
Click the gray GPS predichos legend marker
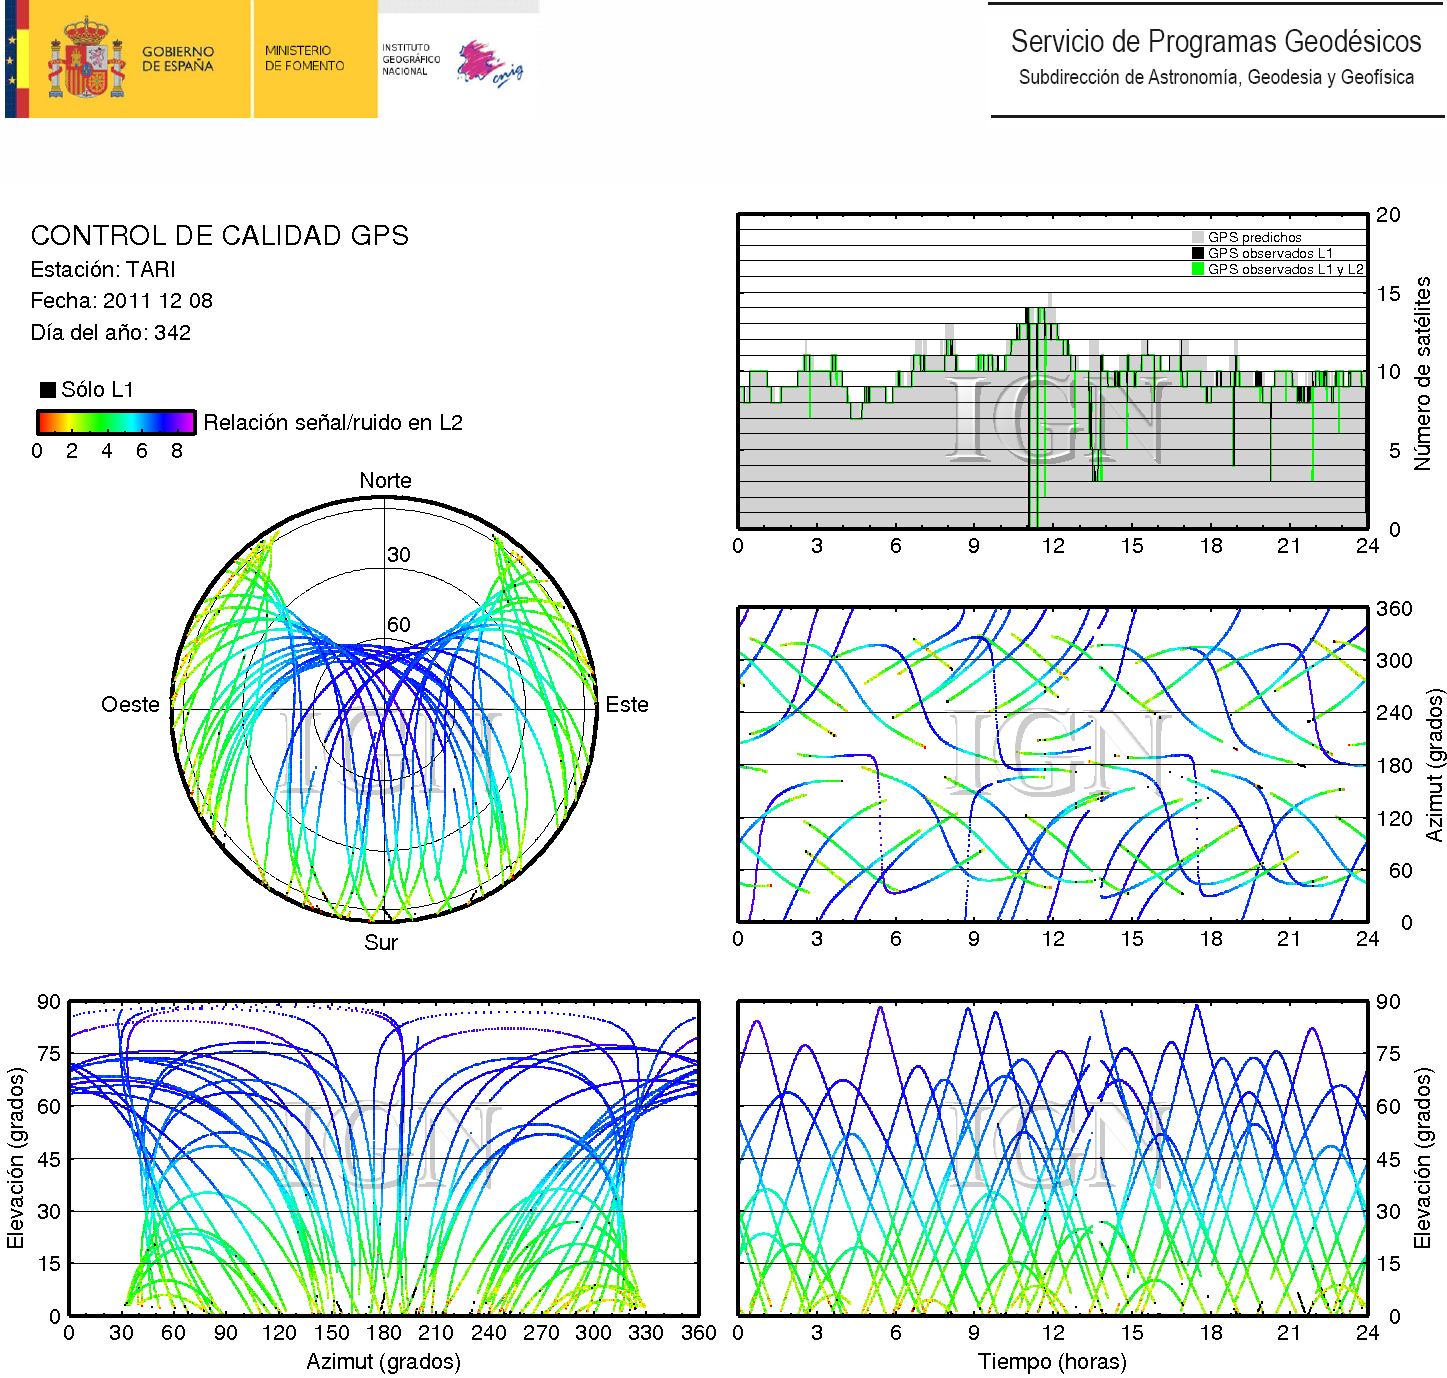(x=1198, y=238)
